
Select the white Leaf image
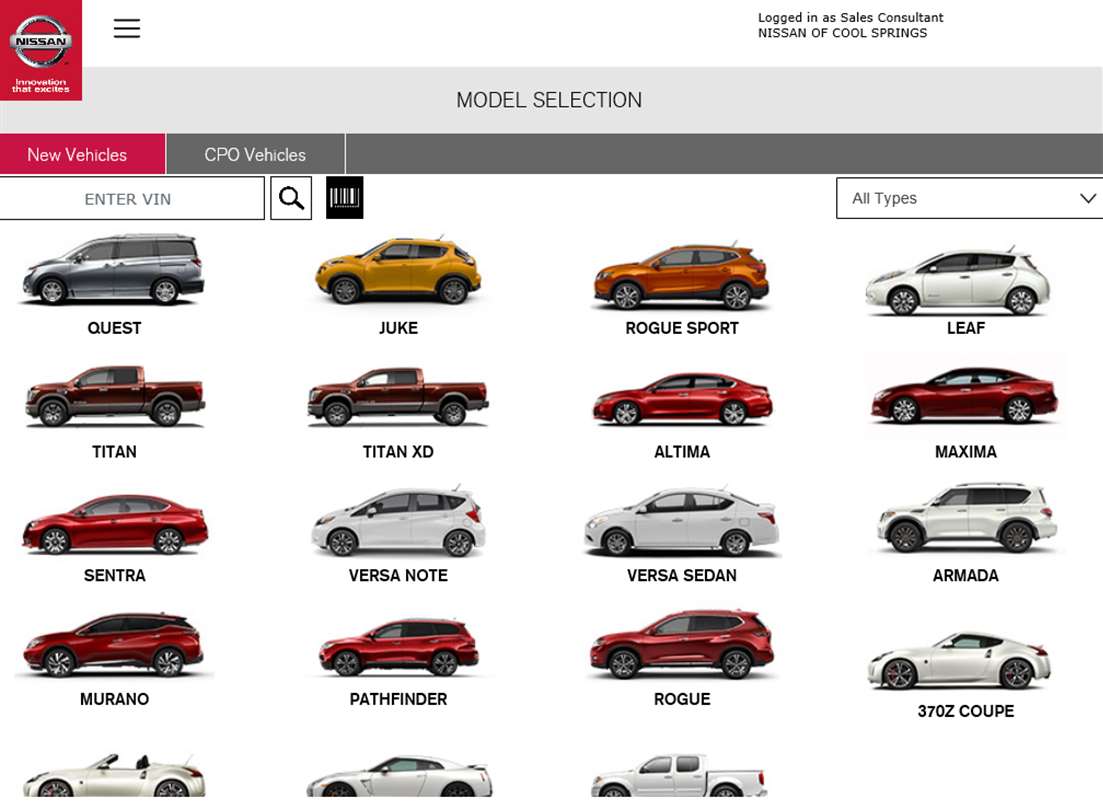pos(957,281)
